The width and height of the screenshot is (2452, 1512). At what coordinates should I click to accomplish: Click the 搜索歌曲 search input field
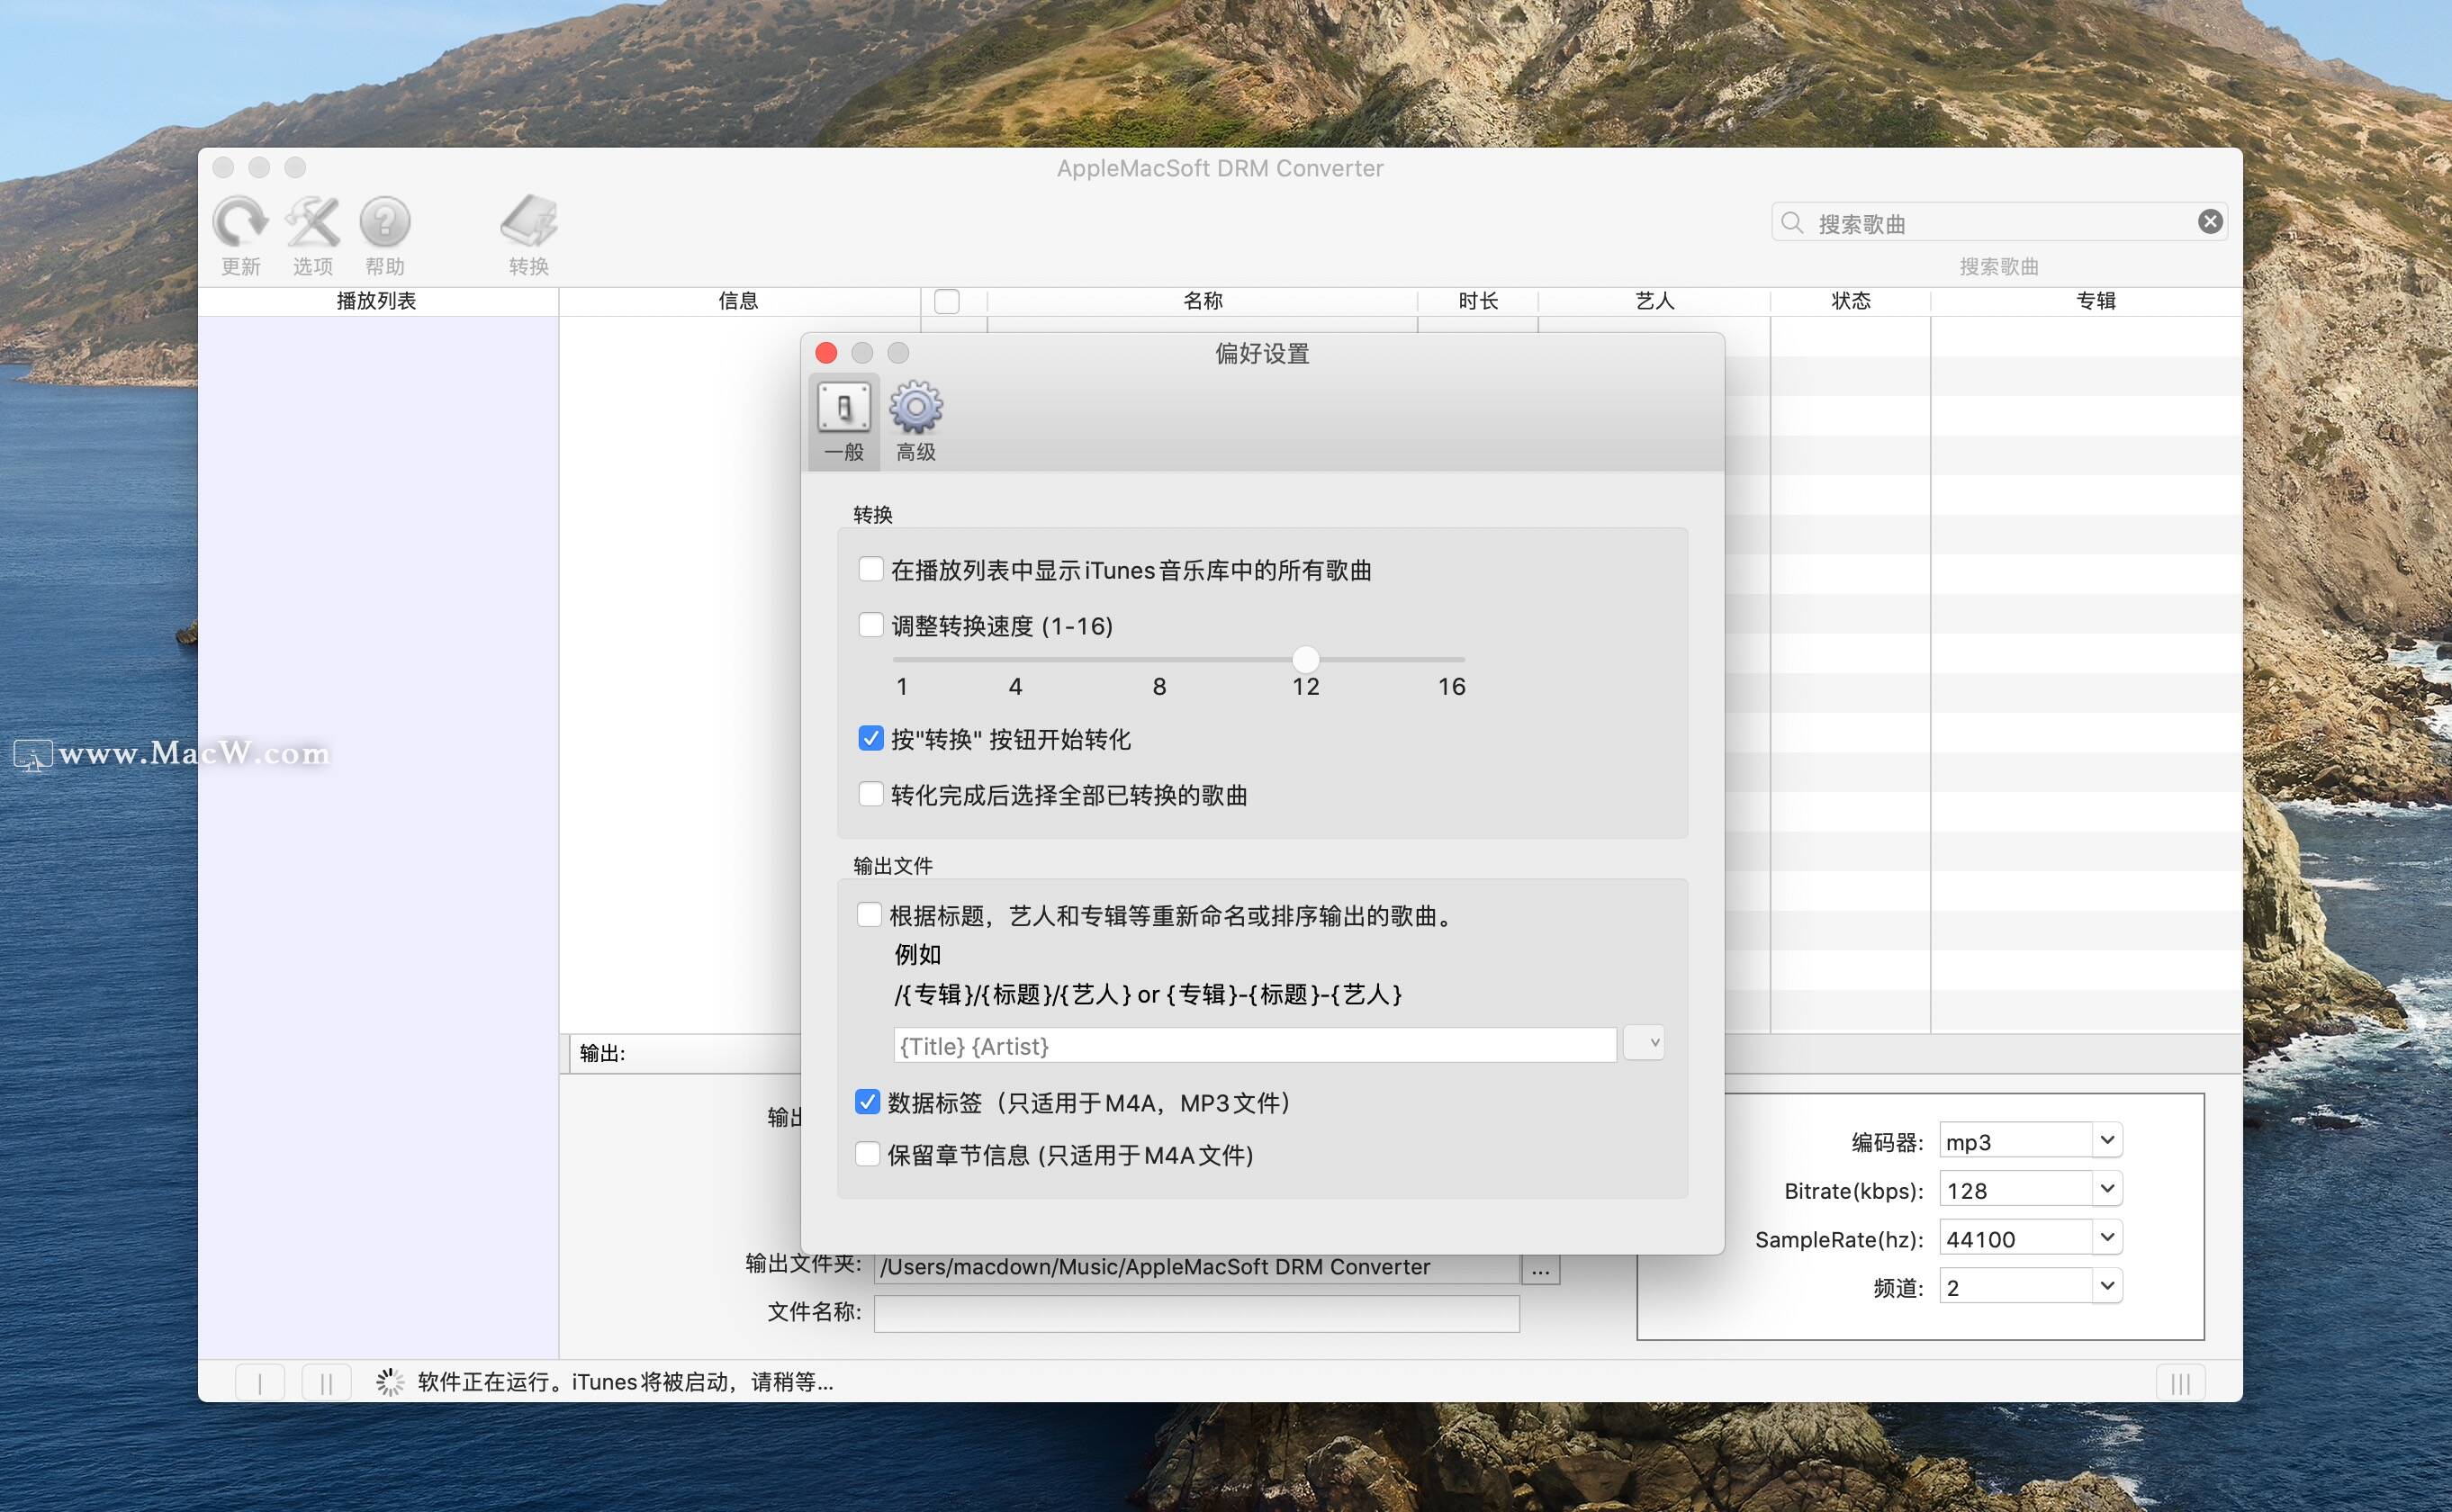pyautogui.click(x=2000, y=222)
